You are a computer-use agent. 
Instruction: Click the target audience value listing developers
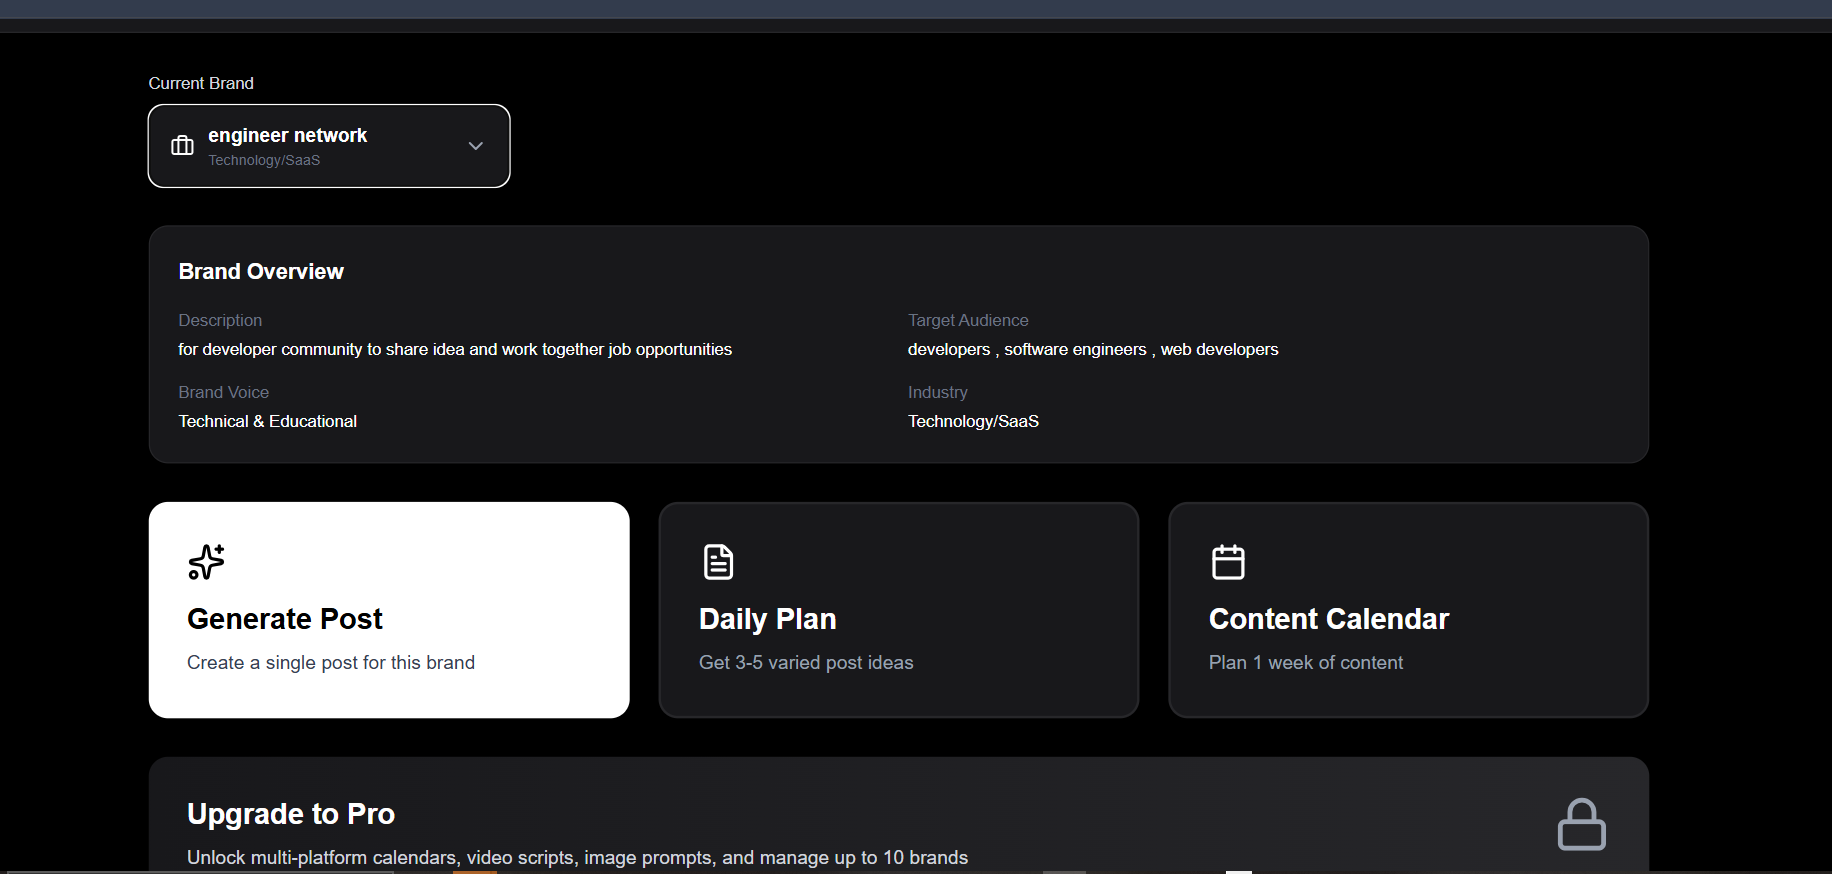[x=1093, y=350]
